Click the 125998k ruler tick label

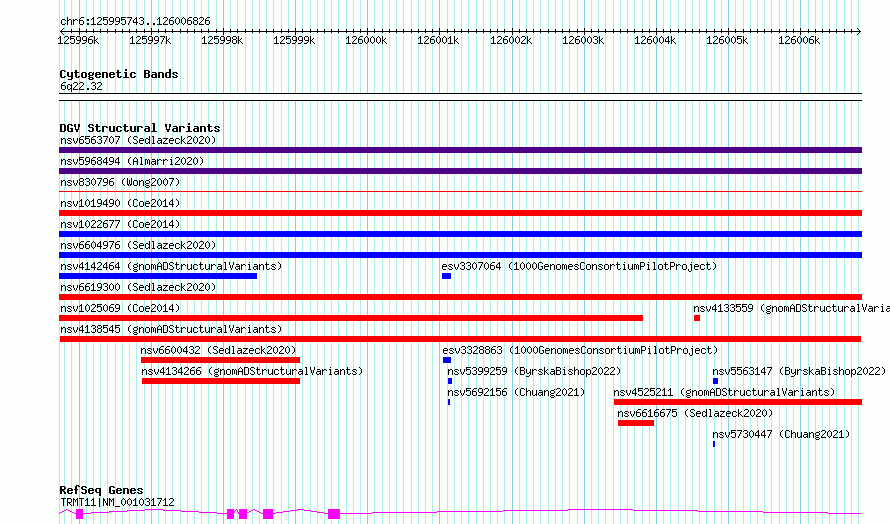coord(222,40)
